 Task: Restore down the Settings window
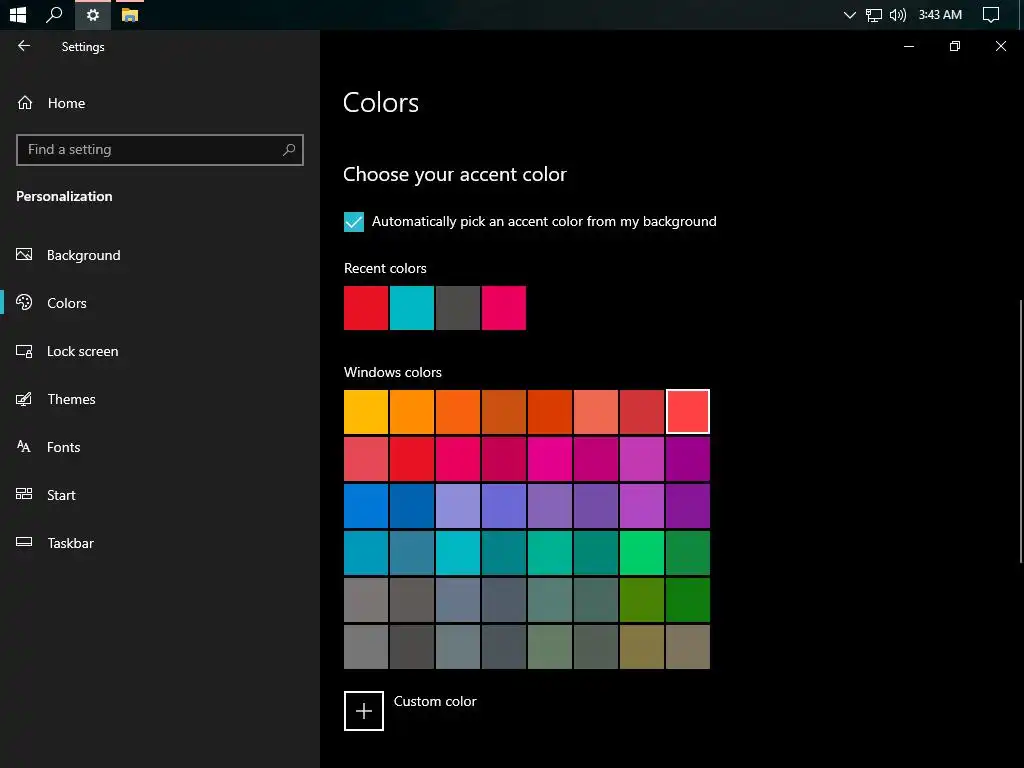click(955, 46)
